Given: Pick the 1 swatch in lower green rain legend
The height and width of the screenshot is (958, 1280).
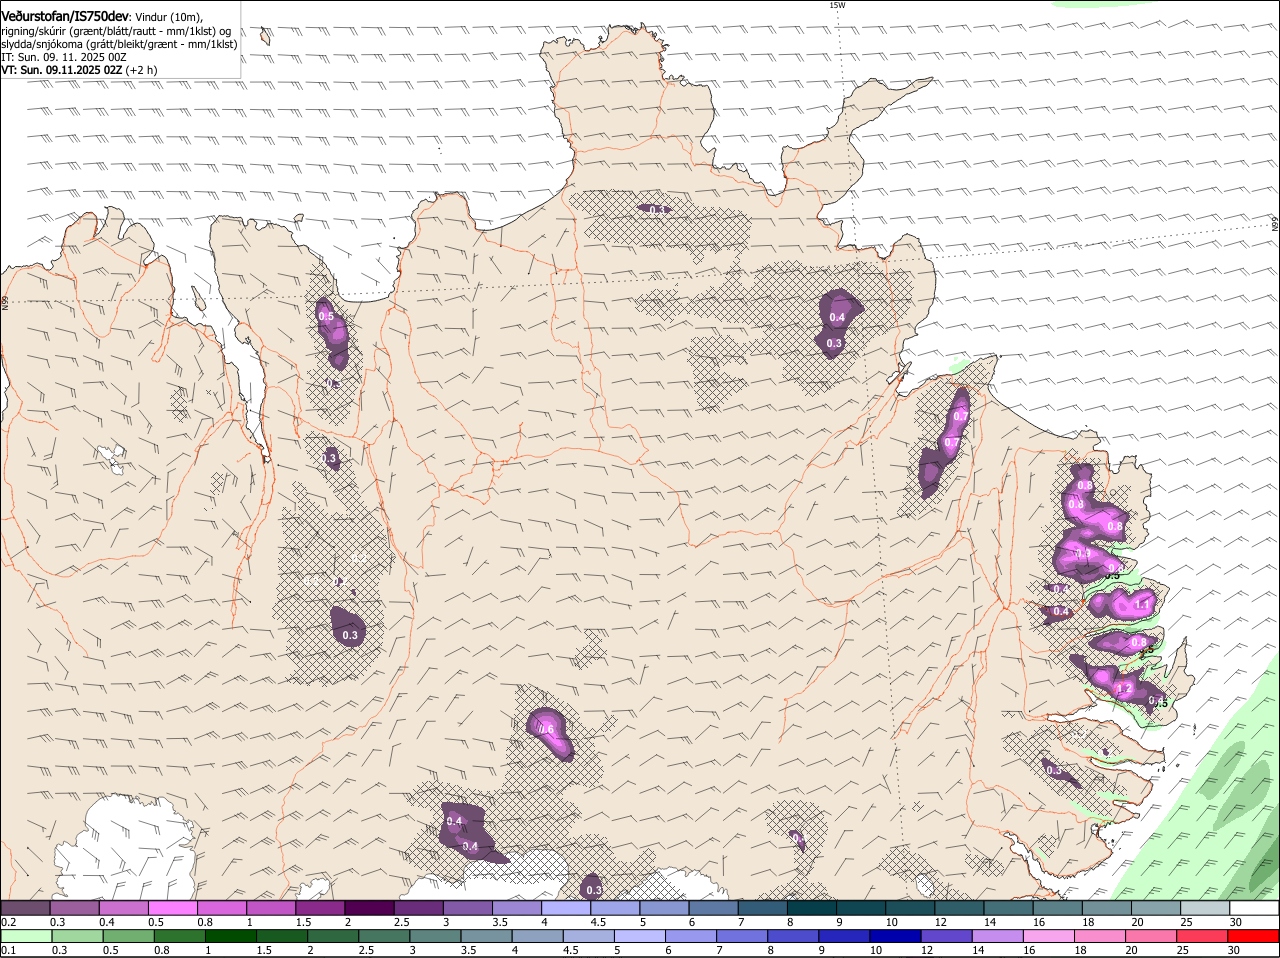Looking at the screenshot, I should point(230,937).
